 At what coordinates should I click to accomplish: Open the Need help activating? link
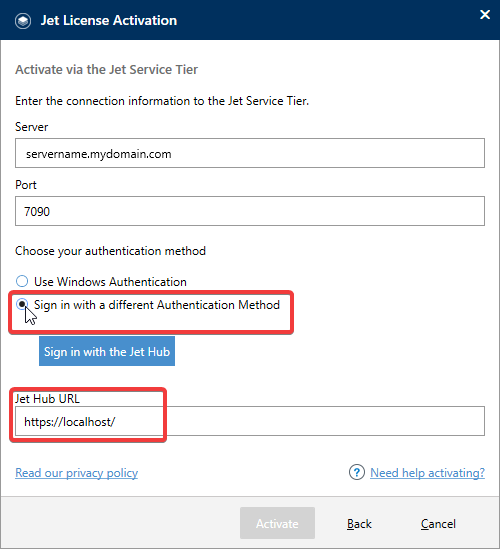(x=427, y=473)
